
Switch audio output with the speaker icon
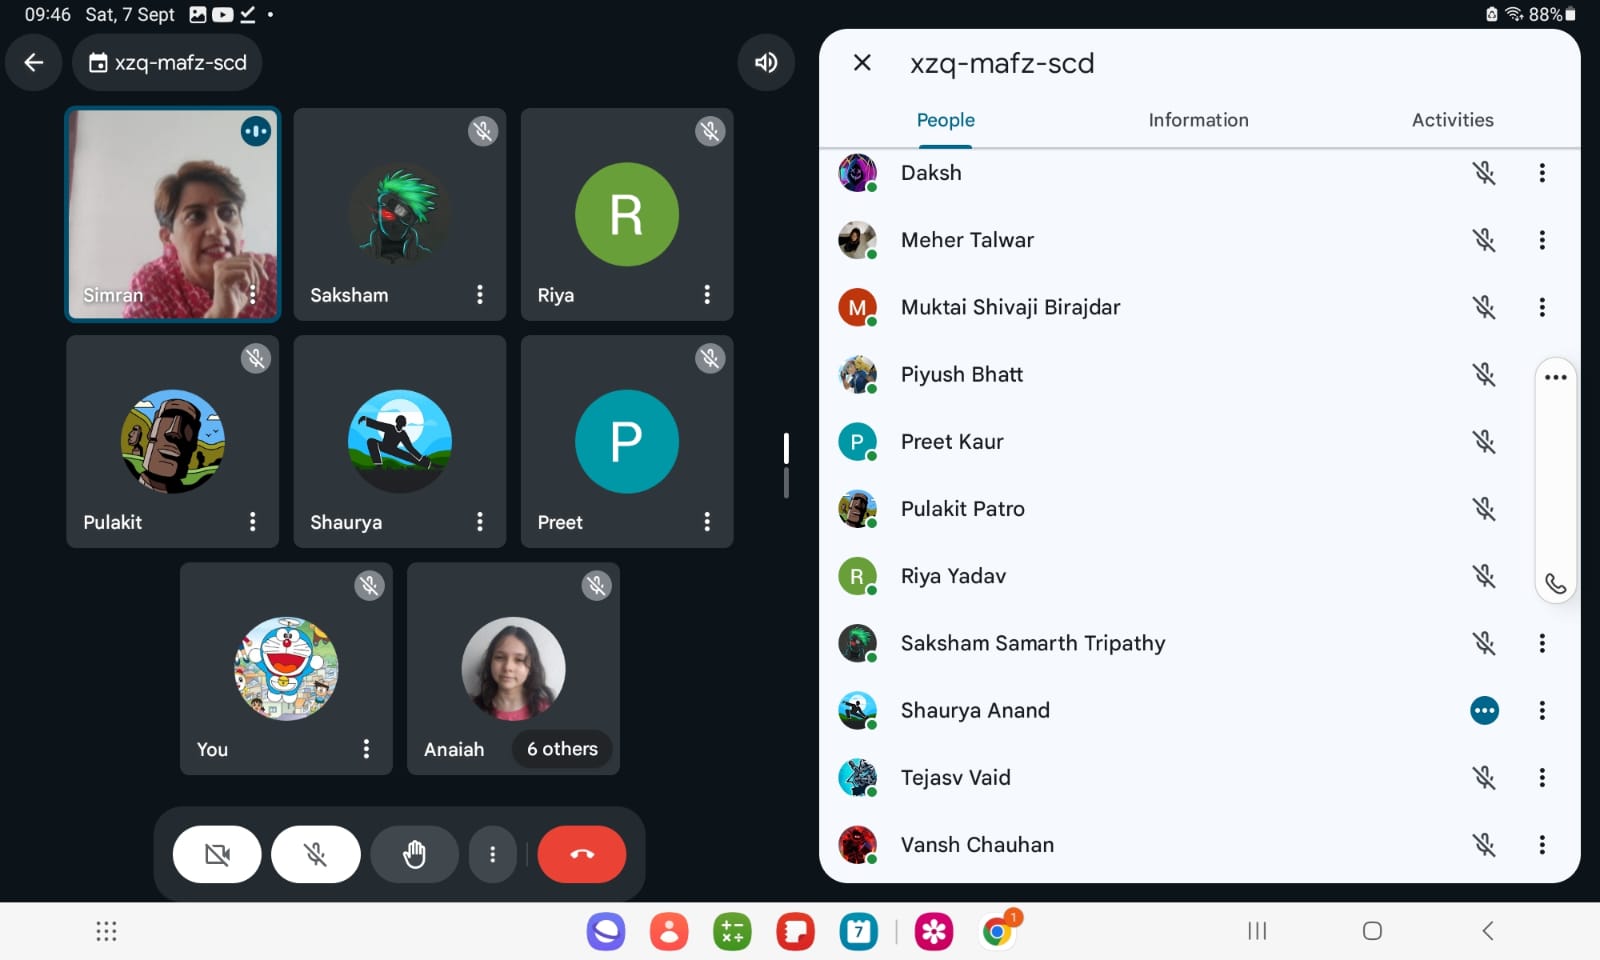(766, 63)
